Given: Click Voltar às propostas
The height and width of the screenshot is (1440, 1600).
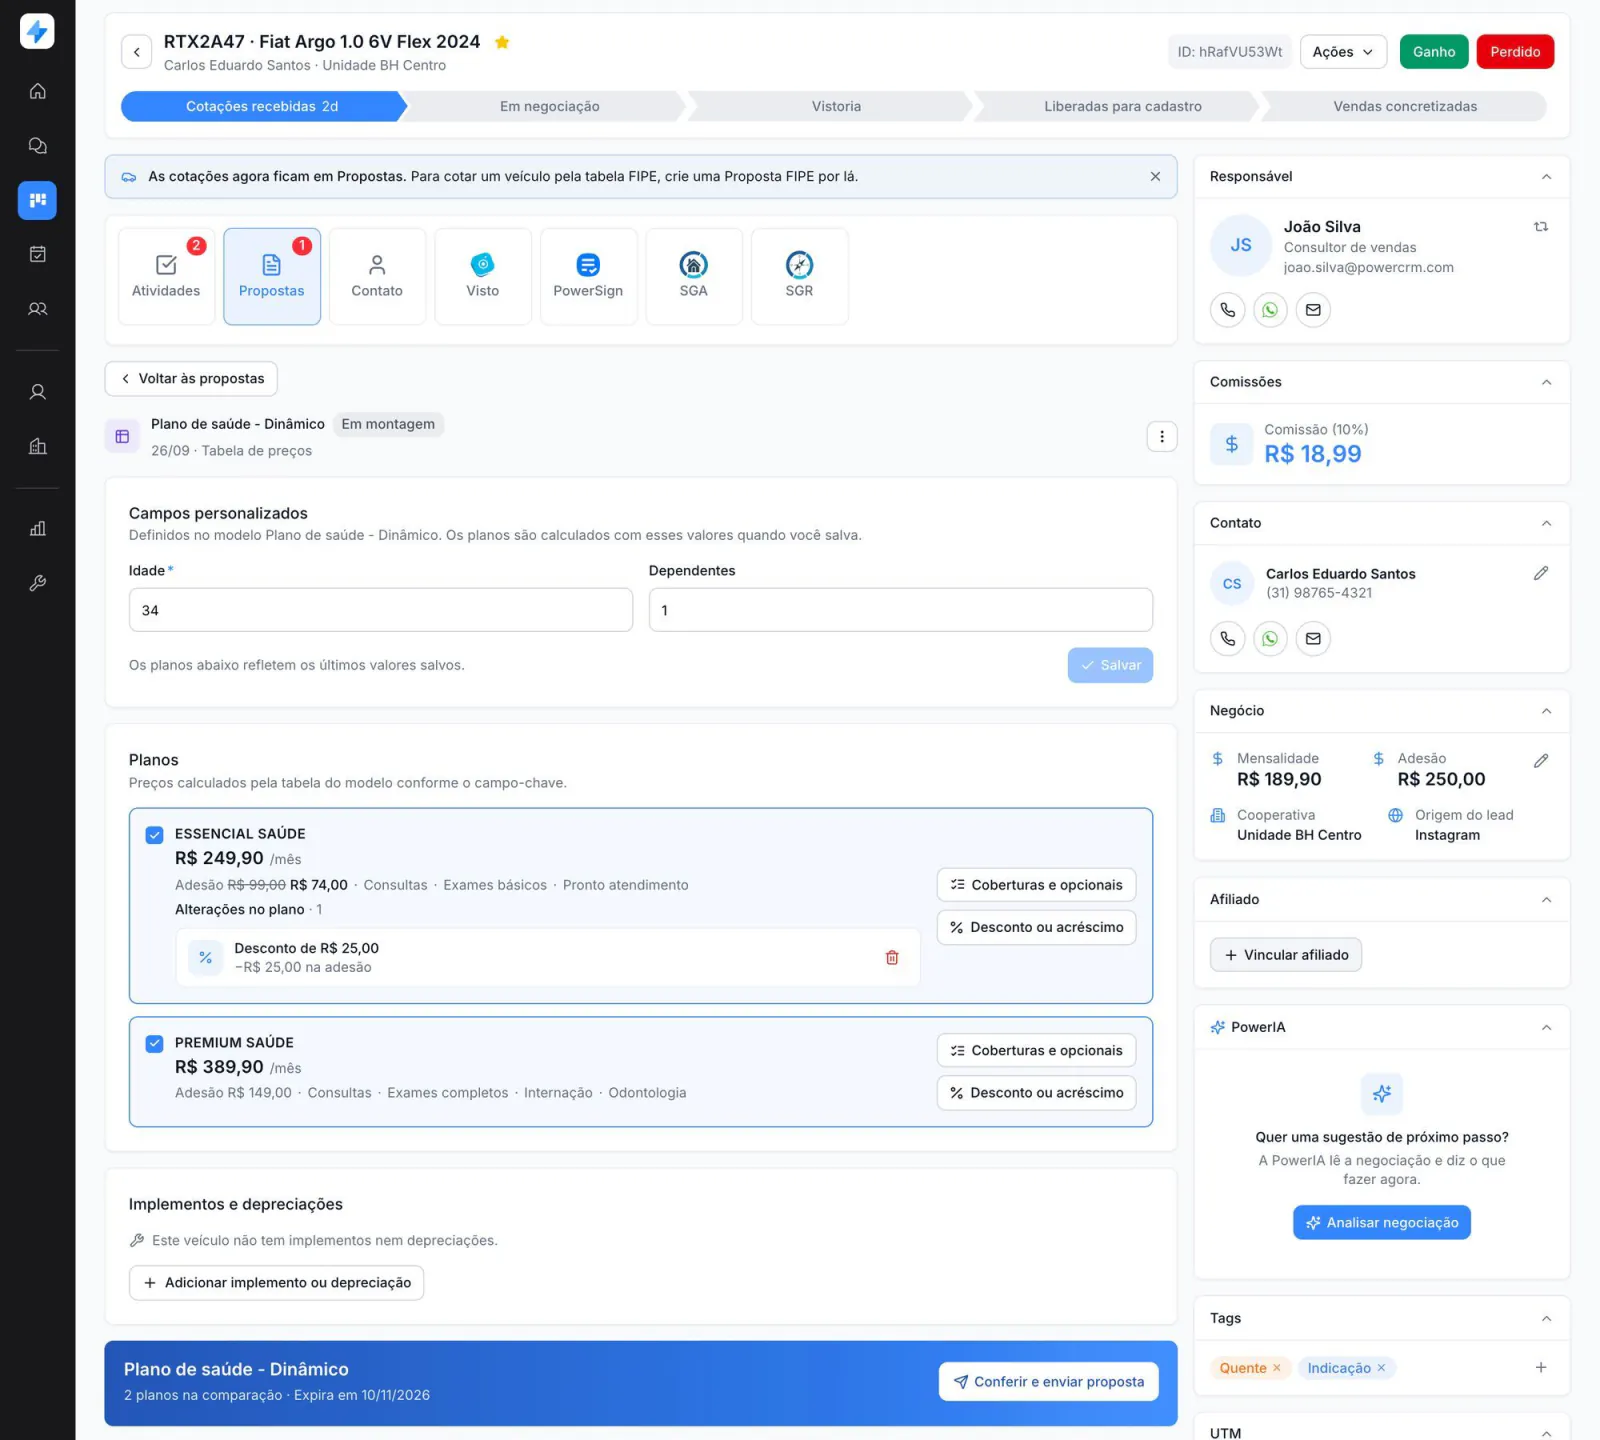Looking at the screenshot, I should coord(191,379).
